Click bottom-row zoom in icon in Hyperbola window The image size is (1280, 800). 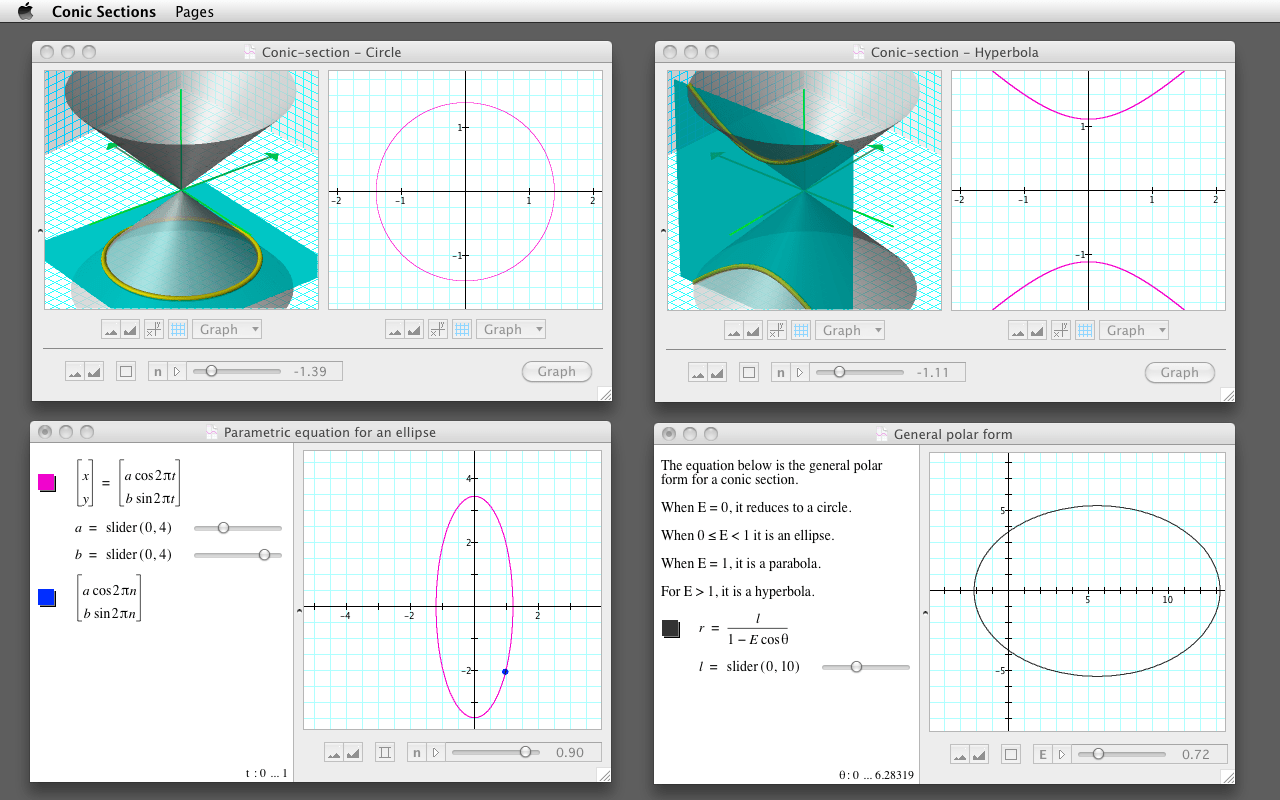click(x=718, y=372)
